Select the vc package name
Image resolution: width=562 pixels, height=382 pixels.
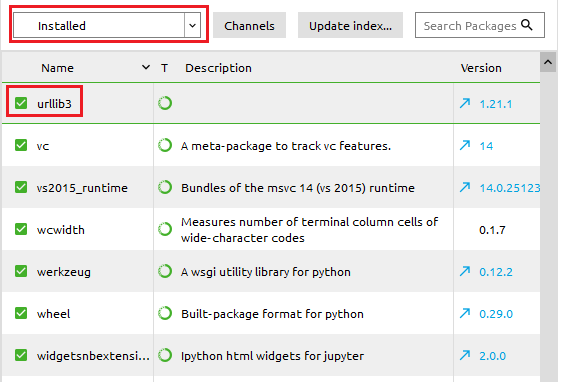coord(43,146)
